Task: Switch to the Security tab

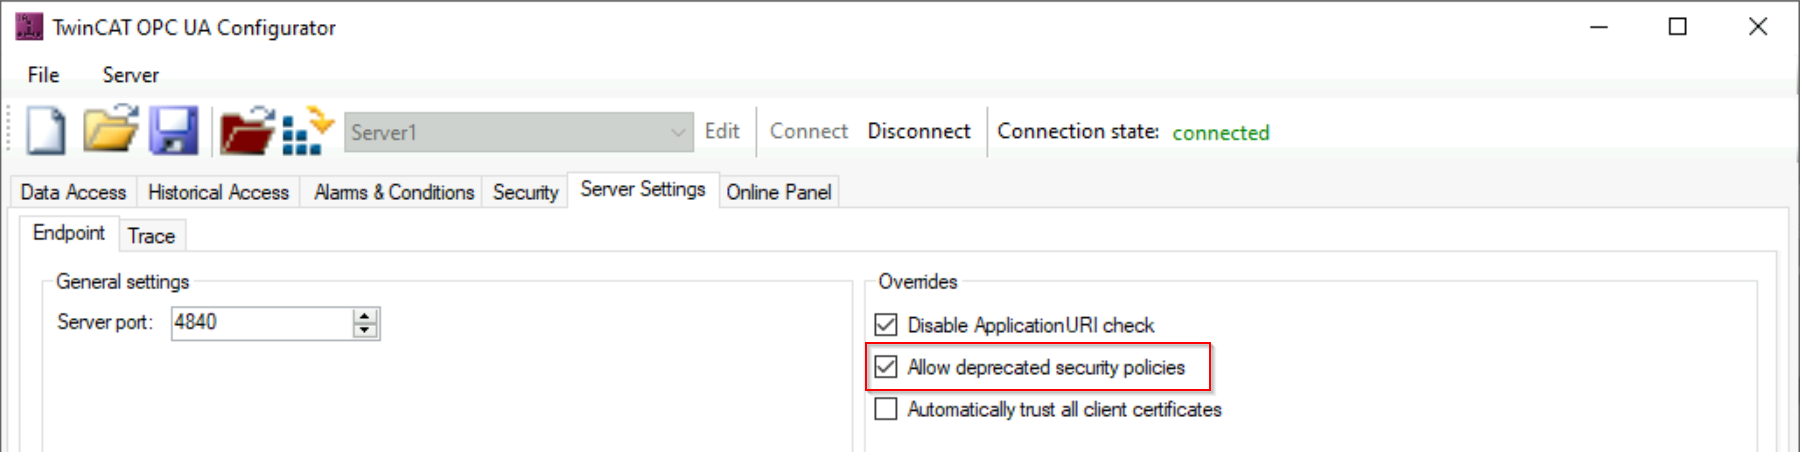Action: tap(525, 192)
